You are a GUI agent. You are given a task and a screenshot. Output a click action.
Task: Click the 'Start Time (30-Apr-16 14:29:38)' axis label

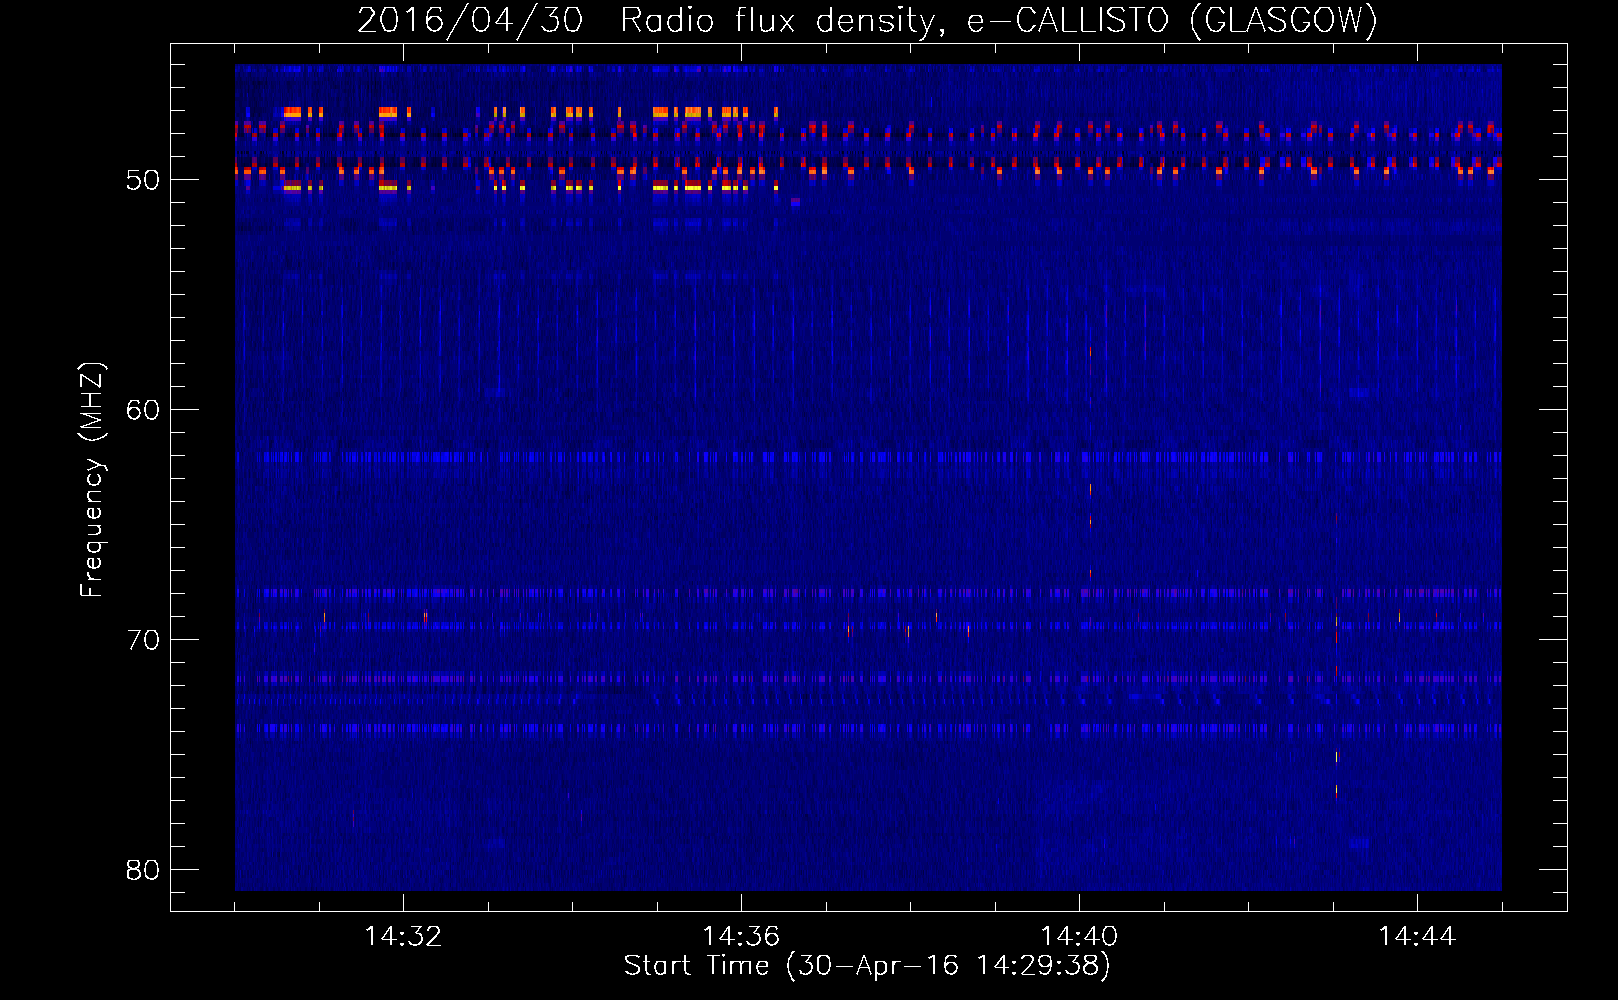pos(867,966)
